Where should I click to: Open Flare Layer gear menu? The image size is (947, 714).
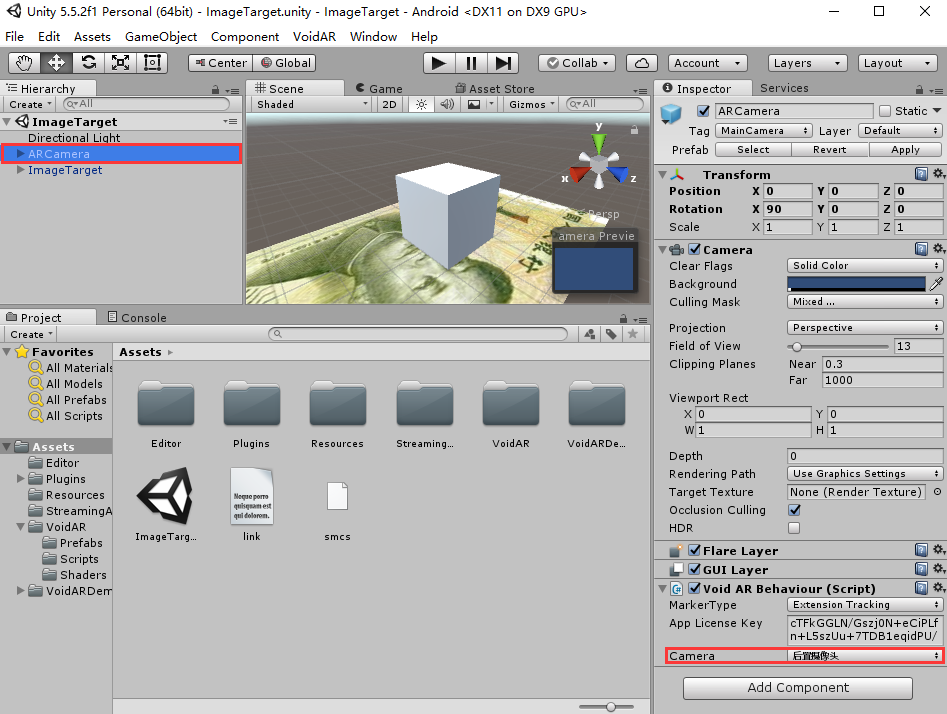coord(938,550)
